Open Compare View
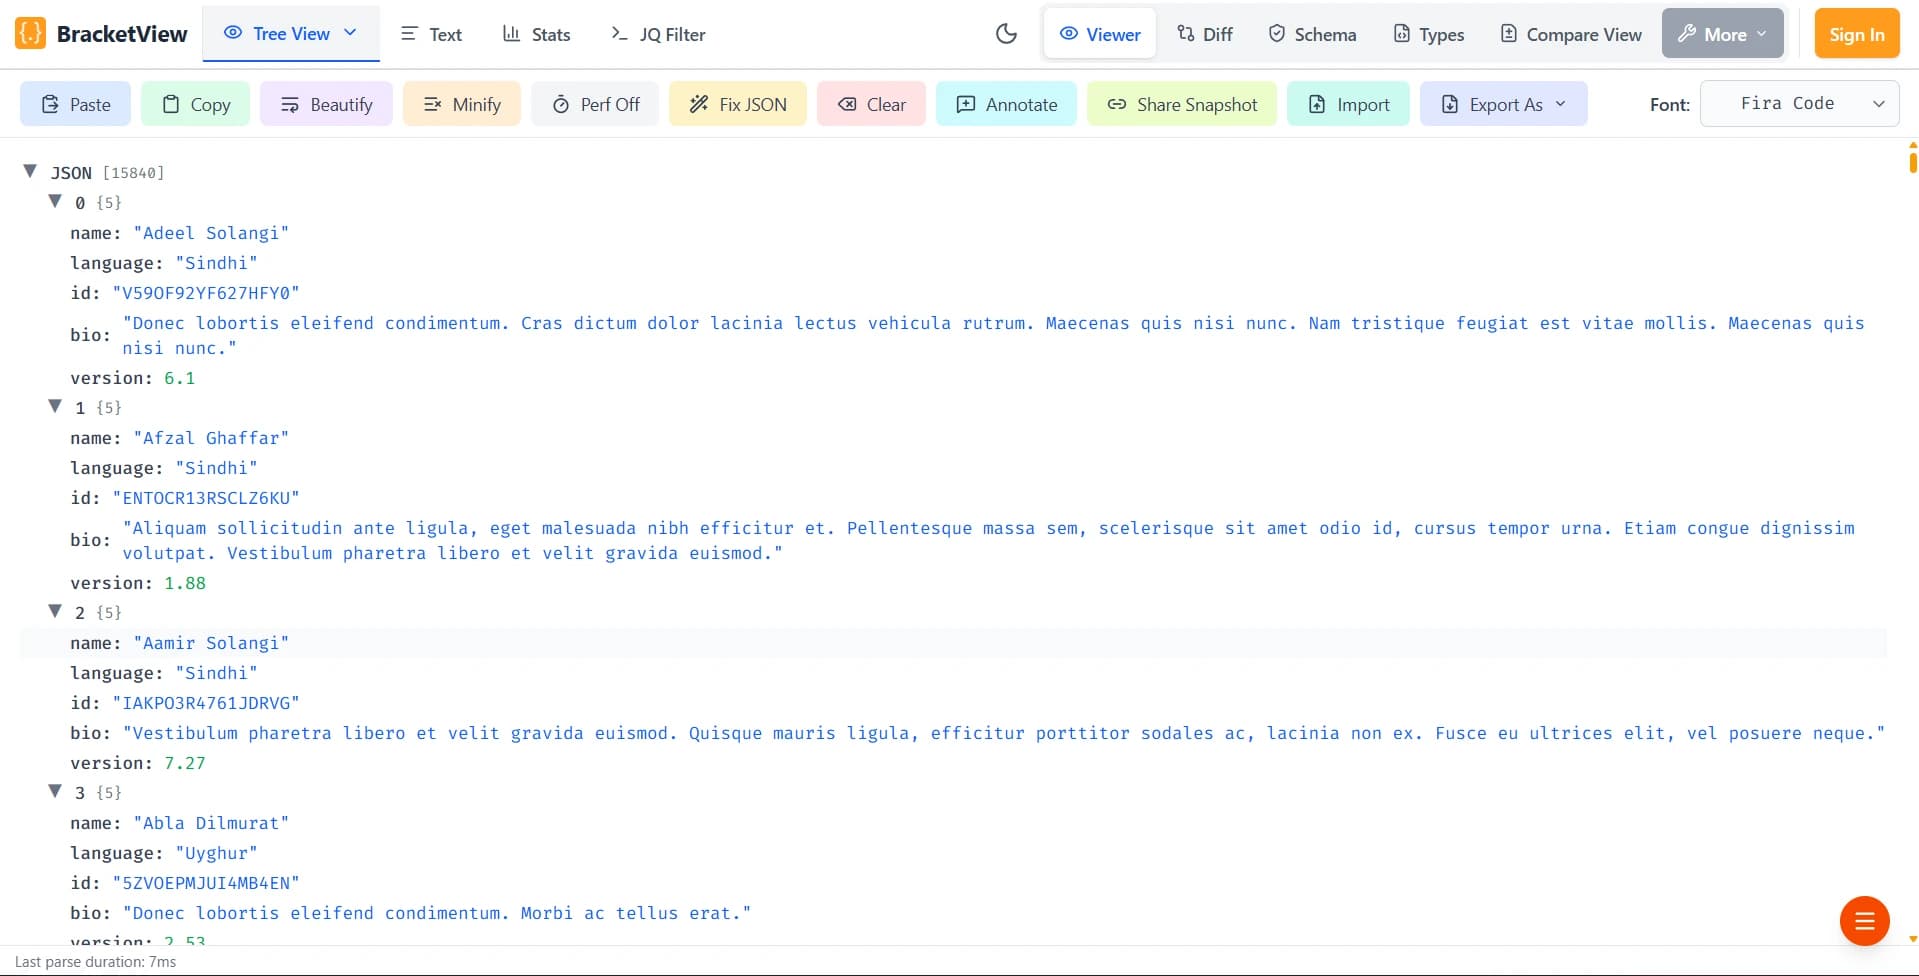Screen dimensions: 1919x976 [x=1571, y=34]
